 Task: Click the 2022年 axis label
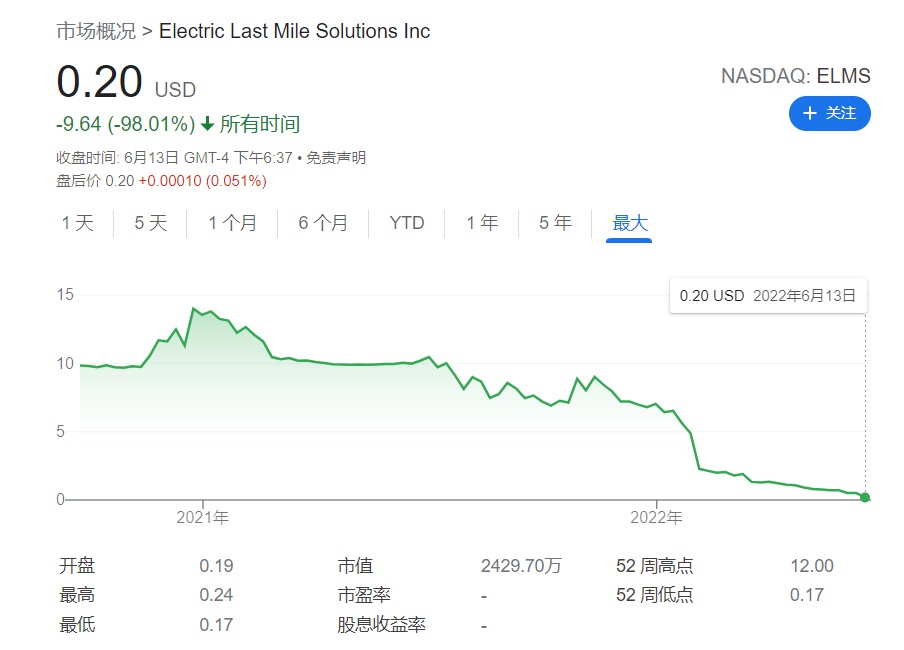(656, 518)
